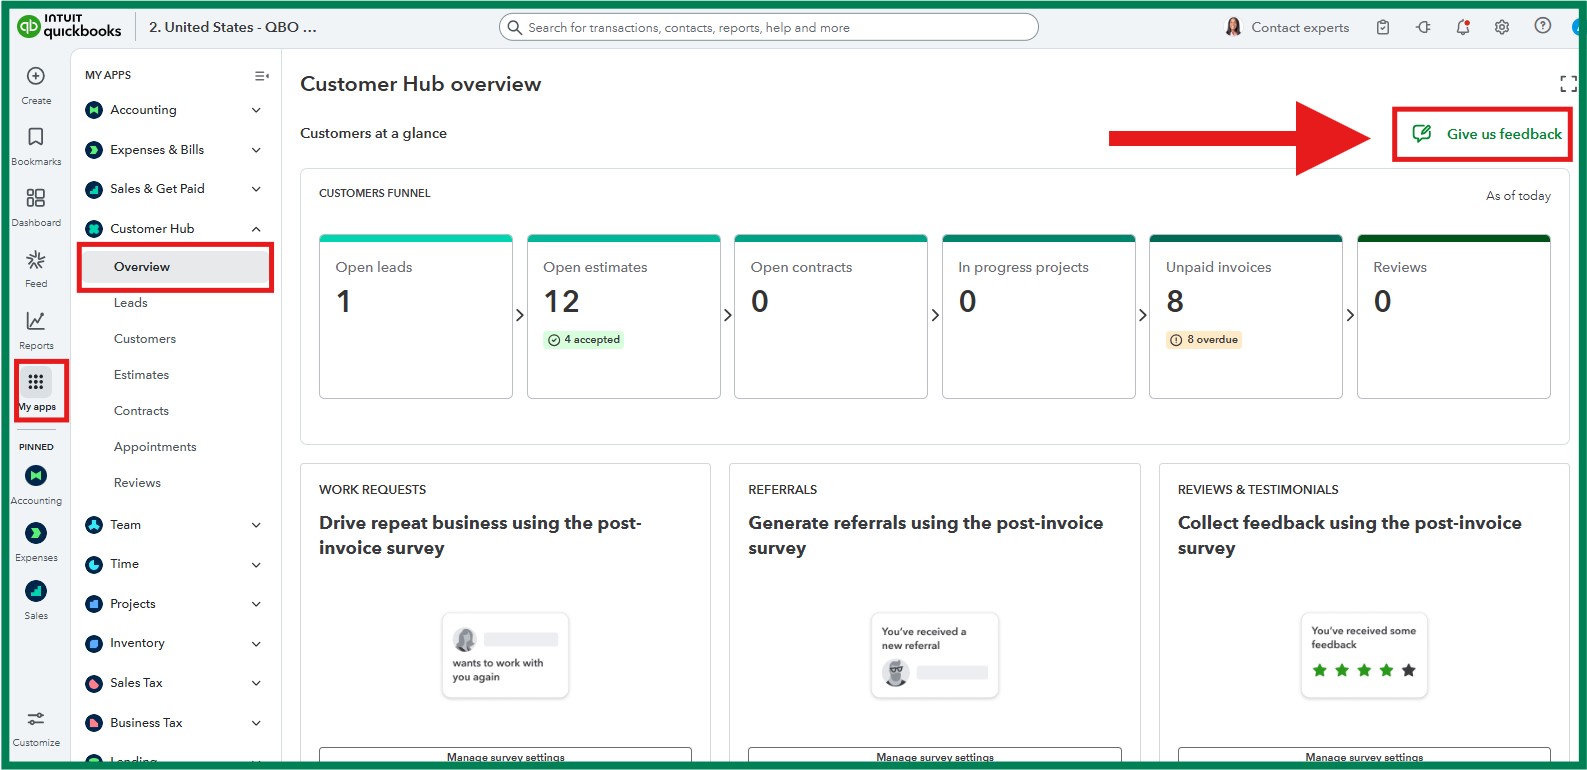Image resolution: width=1587 pixels, height=770 pixels.
Task: Collapse the My Apps menu panel
Action: (x=261, y=76)
